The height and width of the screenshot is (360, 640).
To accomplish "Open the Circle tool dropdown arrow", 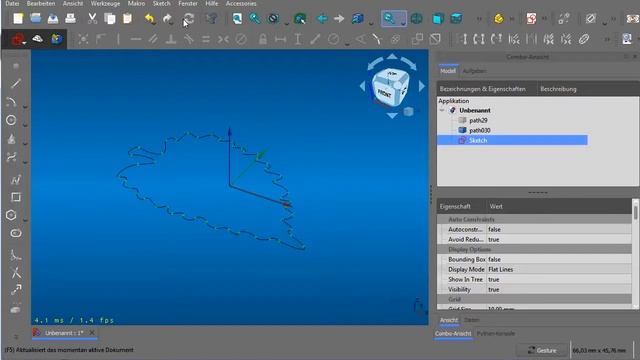I will 25,124.
